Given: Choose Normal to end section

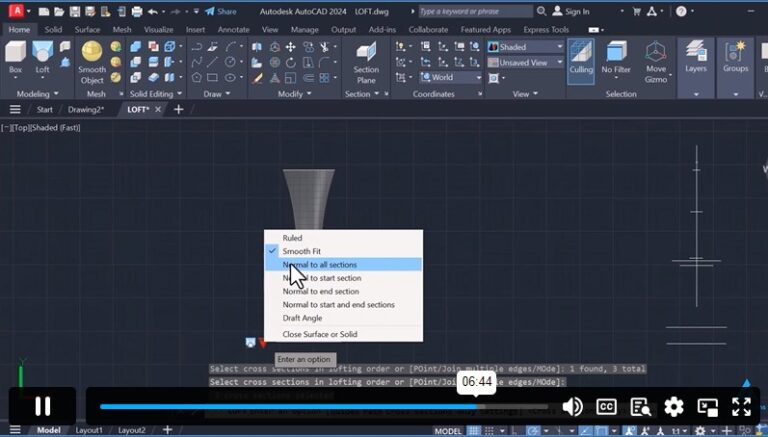Looking at the screenshot, I should point(343,291).
